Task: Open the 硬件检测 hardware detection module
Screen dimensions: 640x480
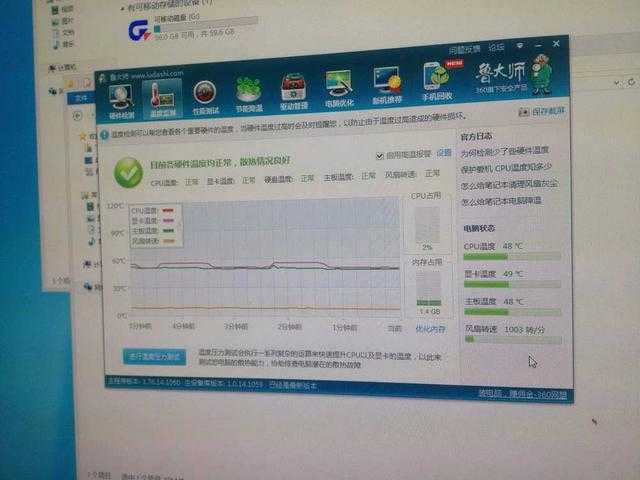Action: point(121,102)
